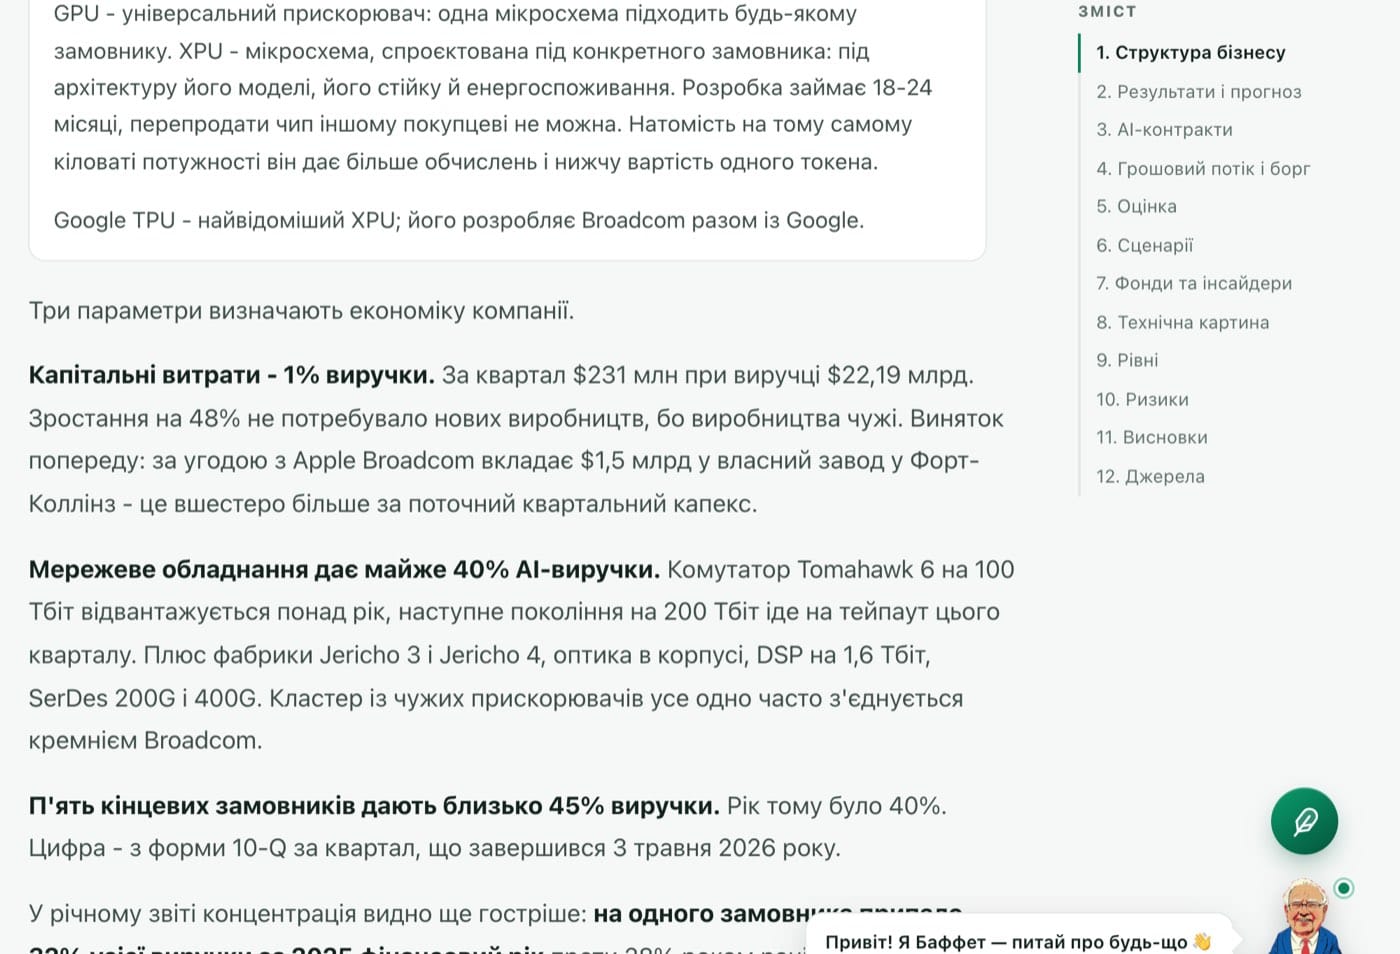Click the line 'Цифра - з форми 10-Q за квартал'
The image size is (1400, 954).
tap(435, 848)
